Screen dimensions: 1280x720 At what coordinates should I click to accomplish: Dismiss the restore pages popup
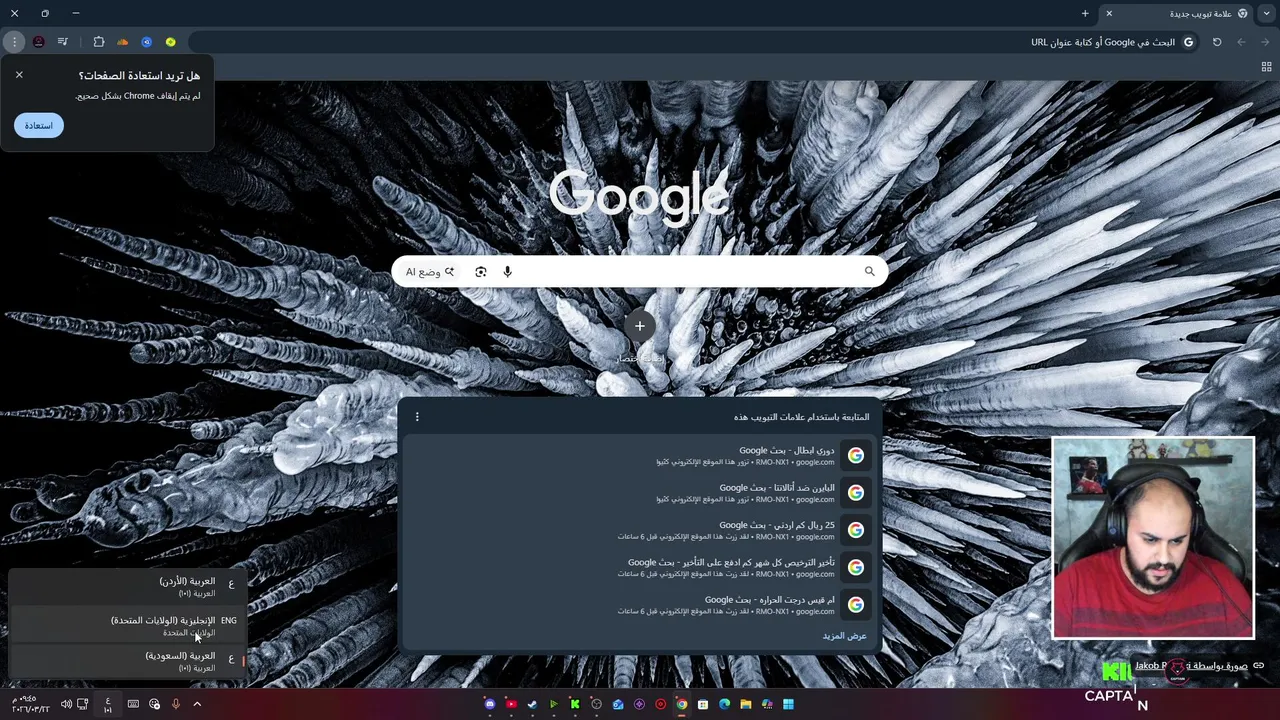(x=19, y=75)
